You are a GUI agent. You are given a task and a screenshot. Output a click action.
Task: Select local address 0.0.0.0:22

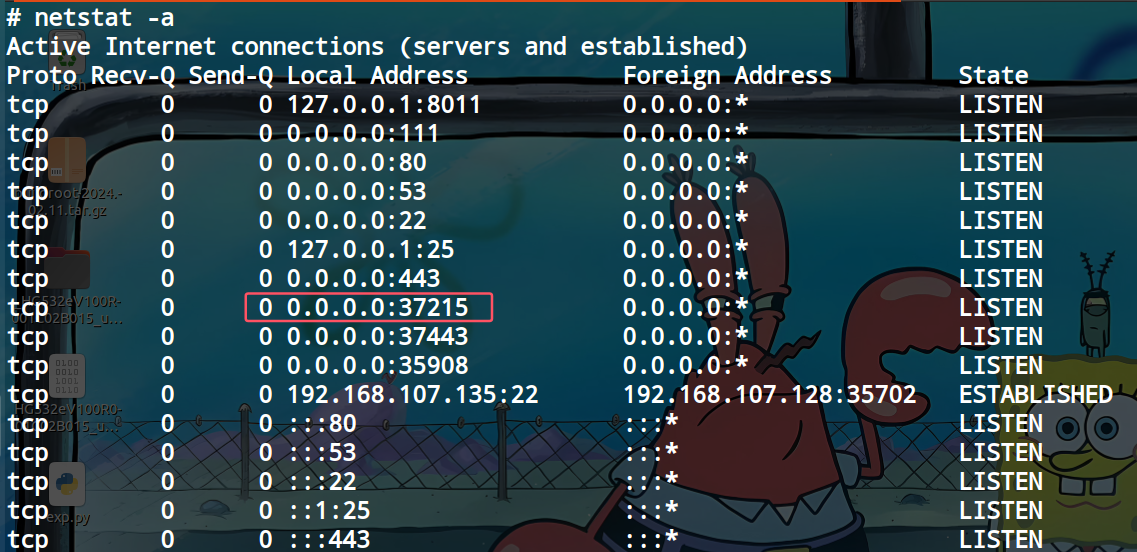click(357, 221)
